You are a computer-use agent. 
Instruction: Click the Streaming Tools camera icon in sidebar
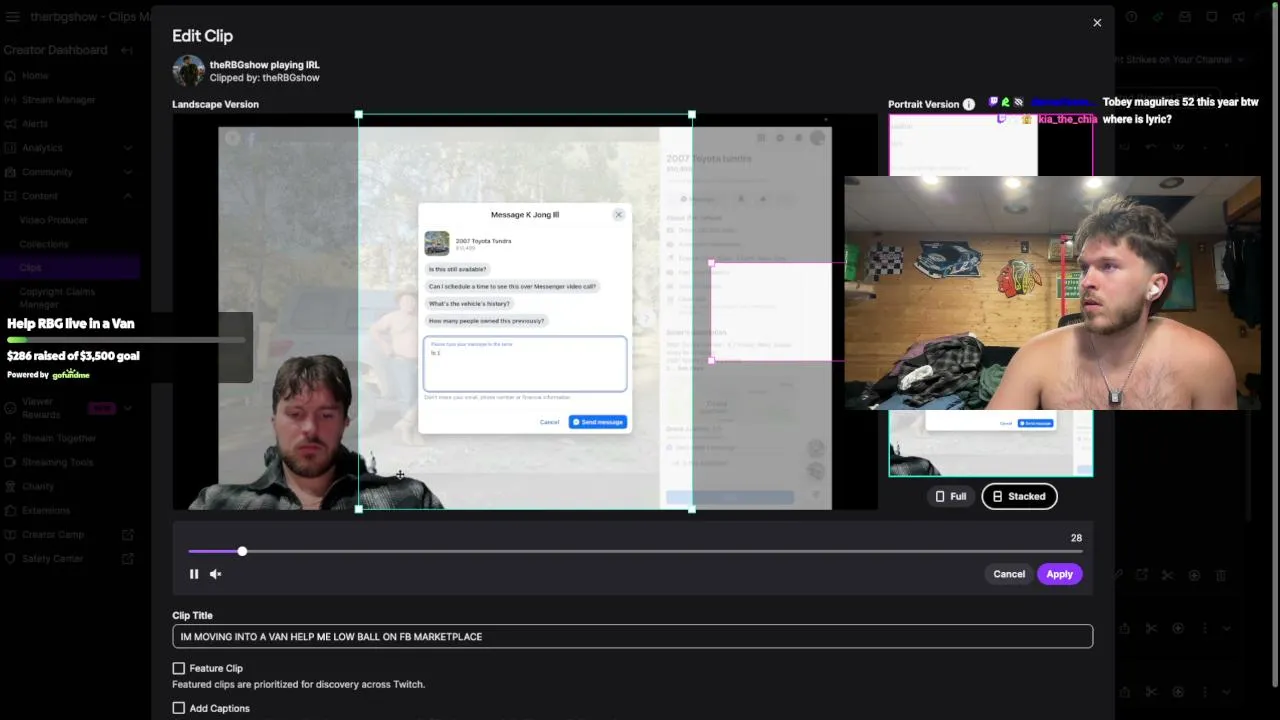tap(9, 462)
